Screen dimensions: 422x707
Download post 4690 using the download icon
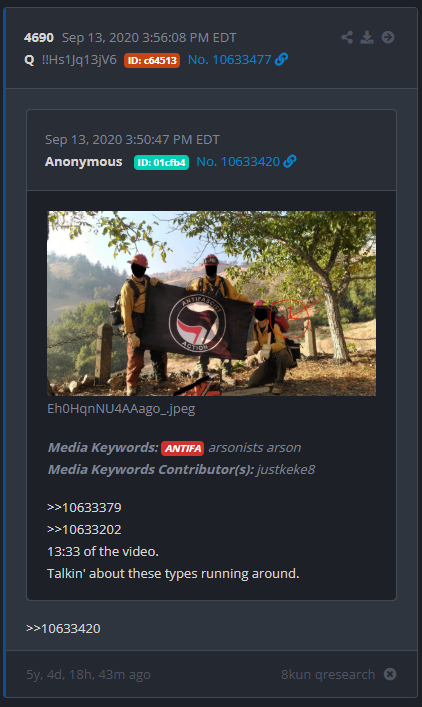click(367, 37)
